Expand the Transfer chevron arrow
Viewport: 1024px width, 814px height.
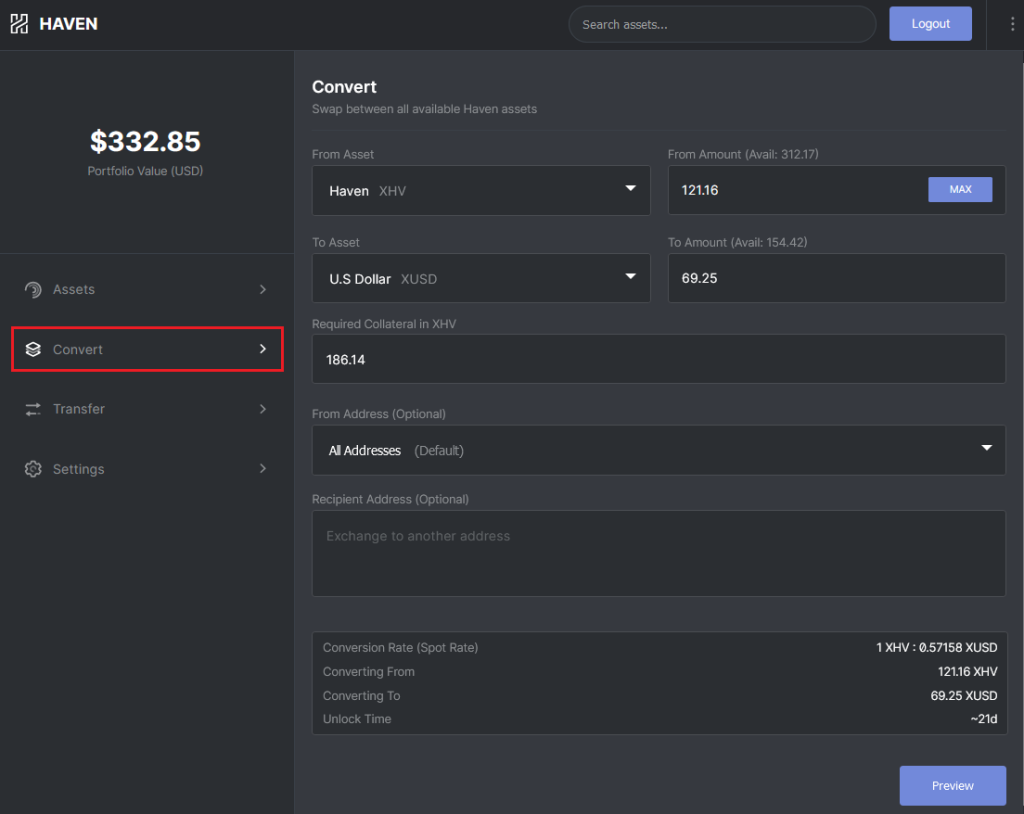tap(263, 409)
